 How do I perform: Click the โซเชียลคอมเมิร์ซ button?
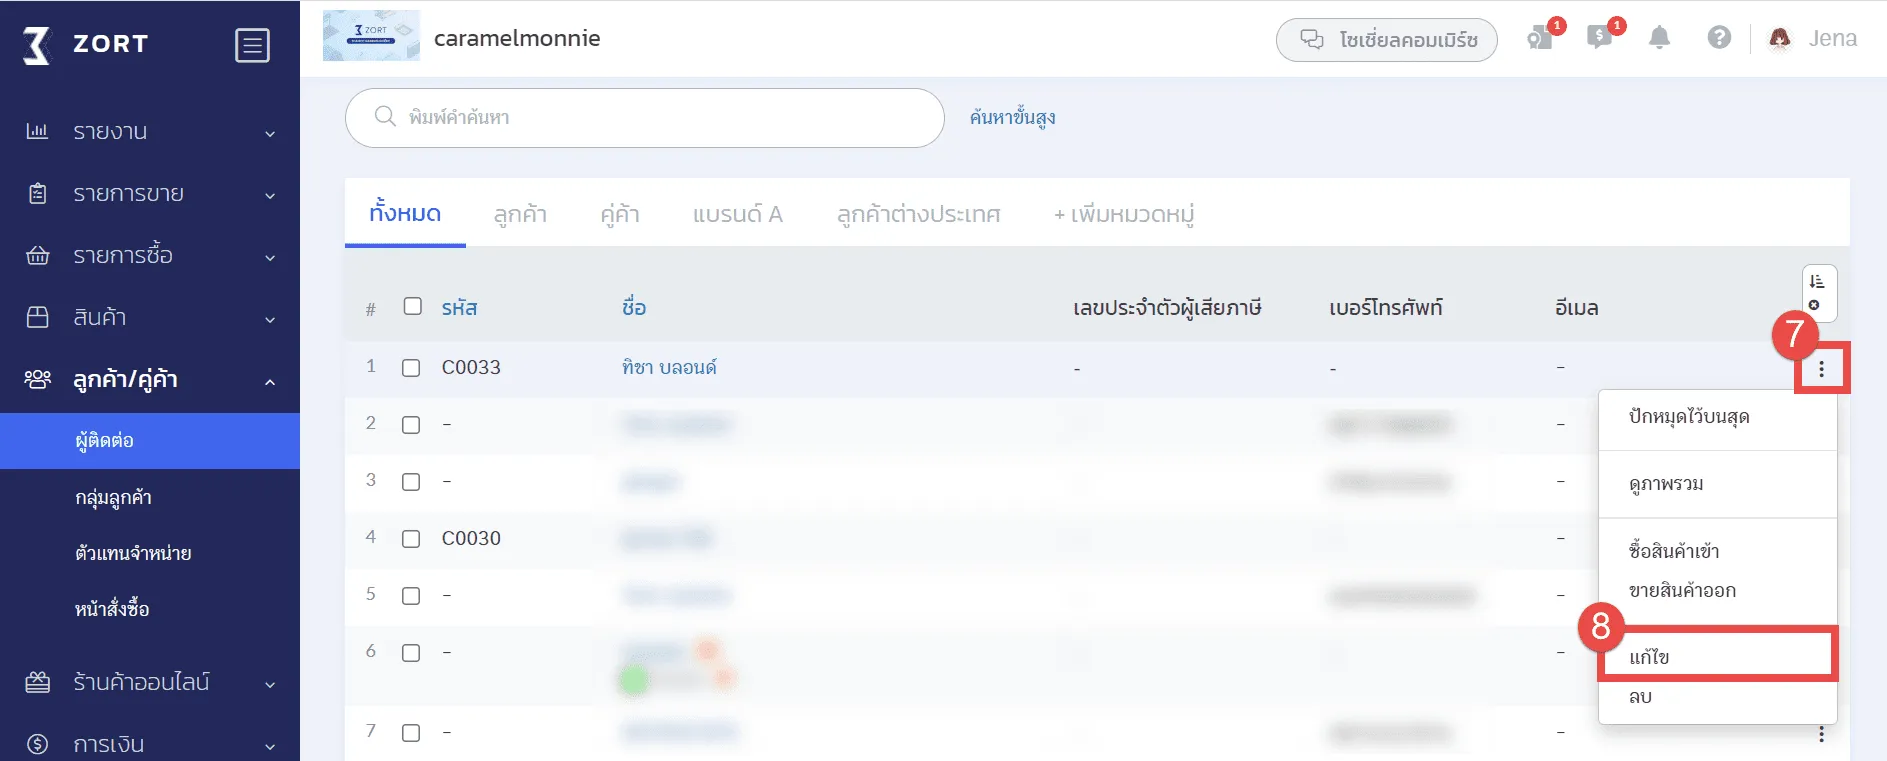pyautogui.click(x=1386, y=40)
